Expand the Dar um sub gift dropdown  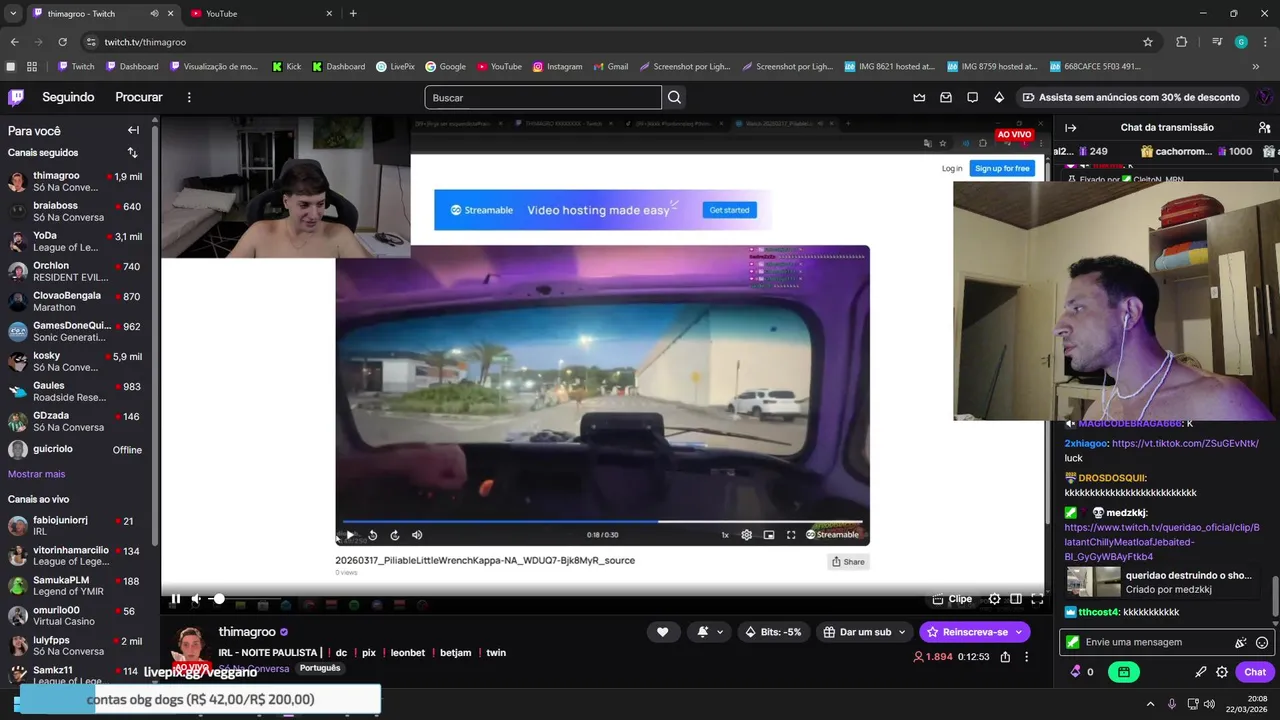(902, 632)
